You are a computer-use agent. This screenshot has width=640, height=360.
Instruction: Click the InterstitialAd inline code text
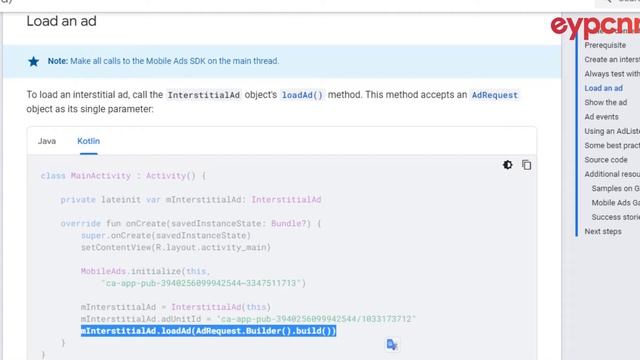[x=204, y=95]
